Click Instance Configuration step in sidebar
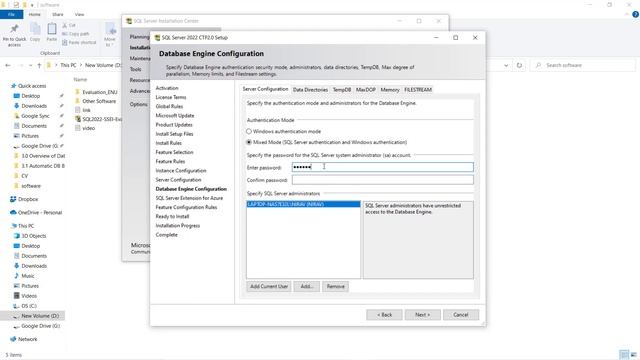This screenshot has height=360, width=640. tap(180, 171)
